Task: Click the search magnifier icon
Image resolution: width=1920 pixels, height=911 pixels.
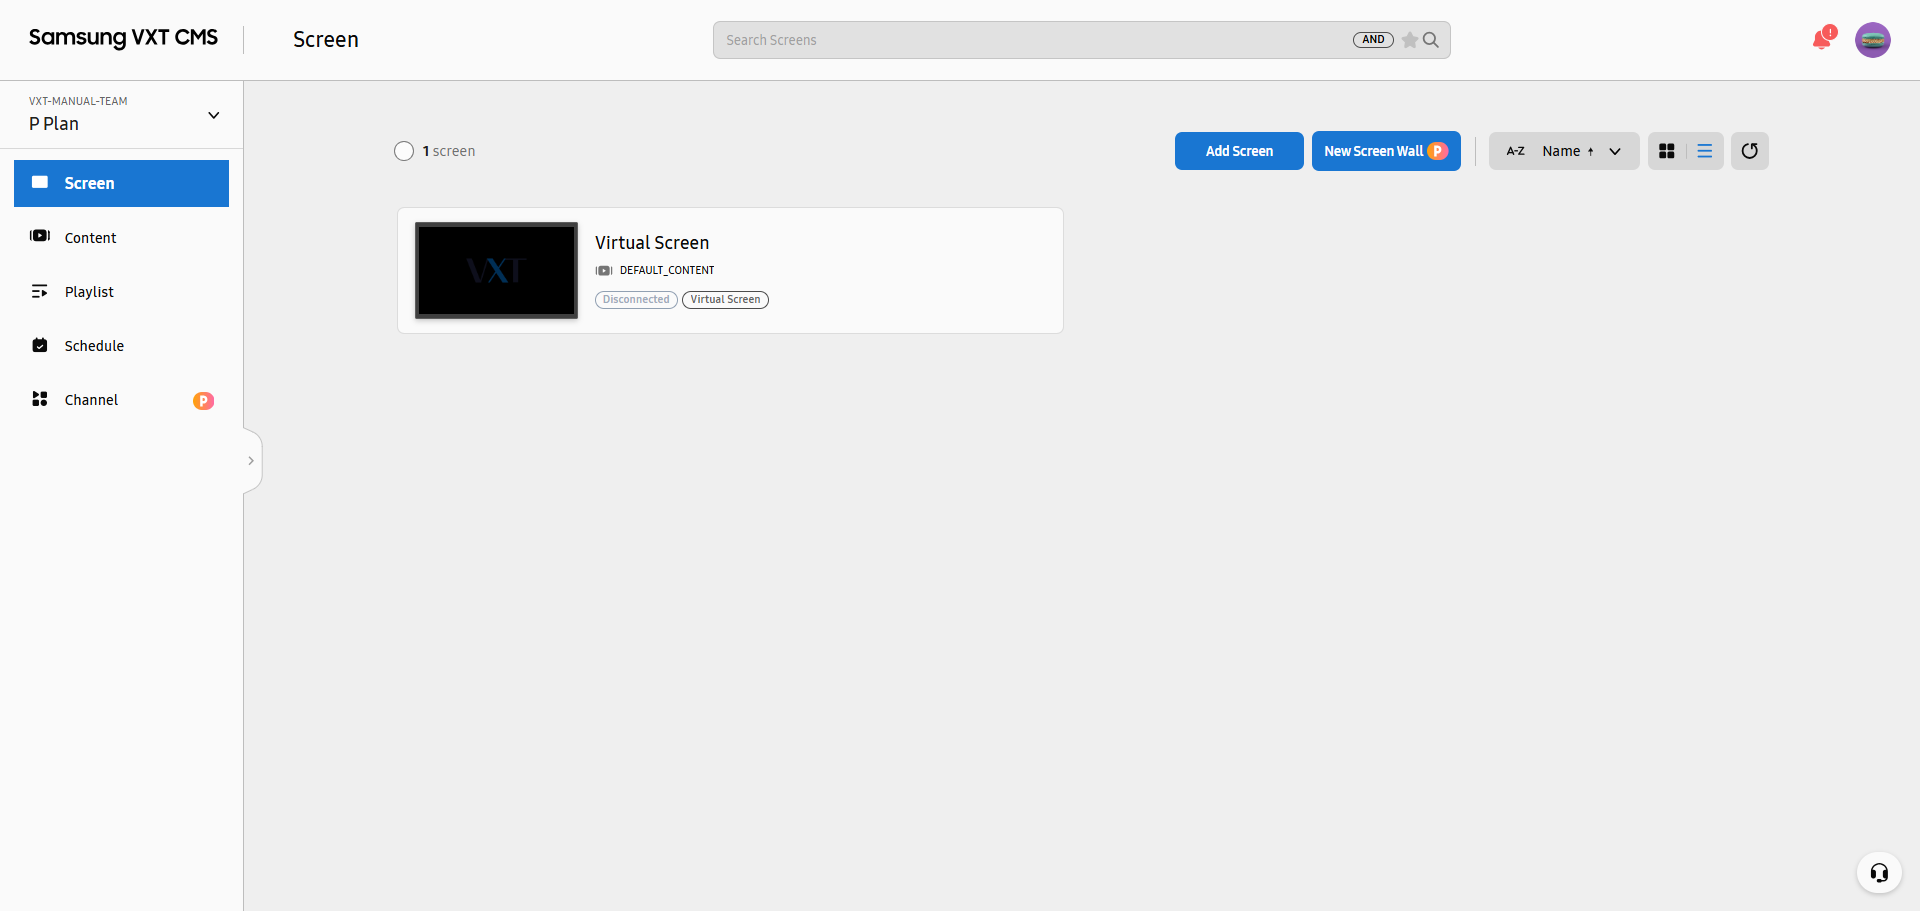Action: click(1431, 40)
